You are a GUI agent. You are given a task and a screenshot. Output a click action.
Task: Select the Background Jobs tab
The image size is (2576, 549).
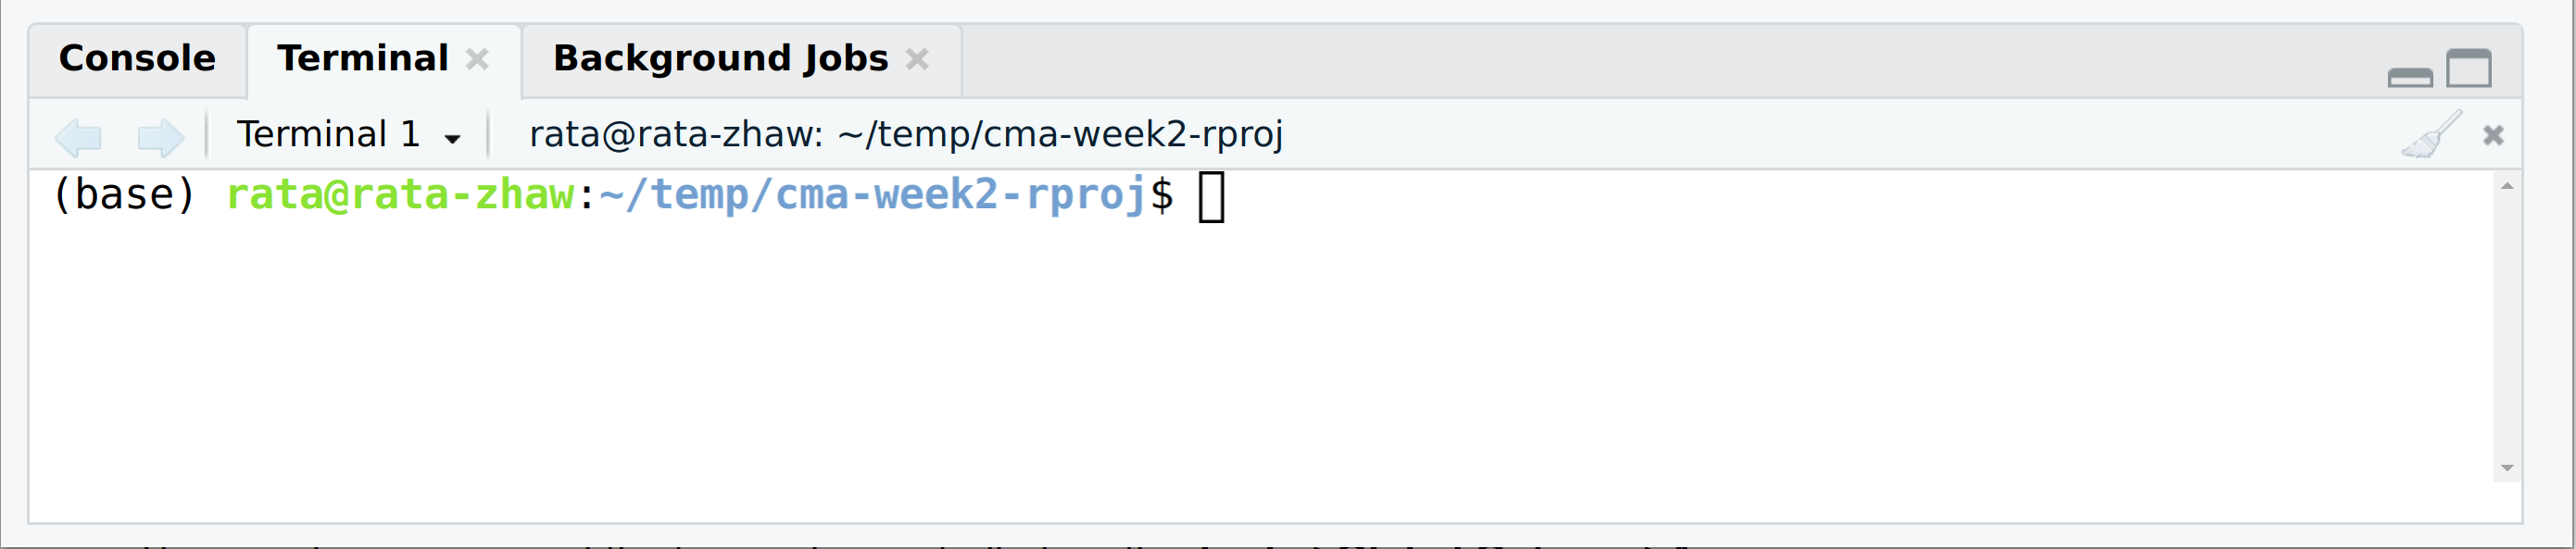click(720, 59)
